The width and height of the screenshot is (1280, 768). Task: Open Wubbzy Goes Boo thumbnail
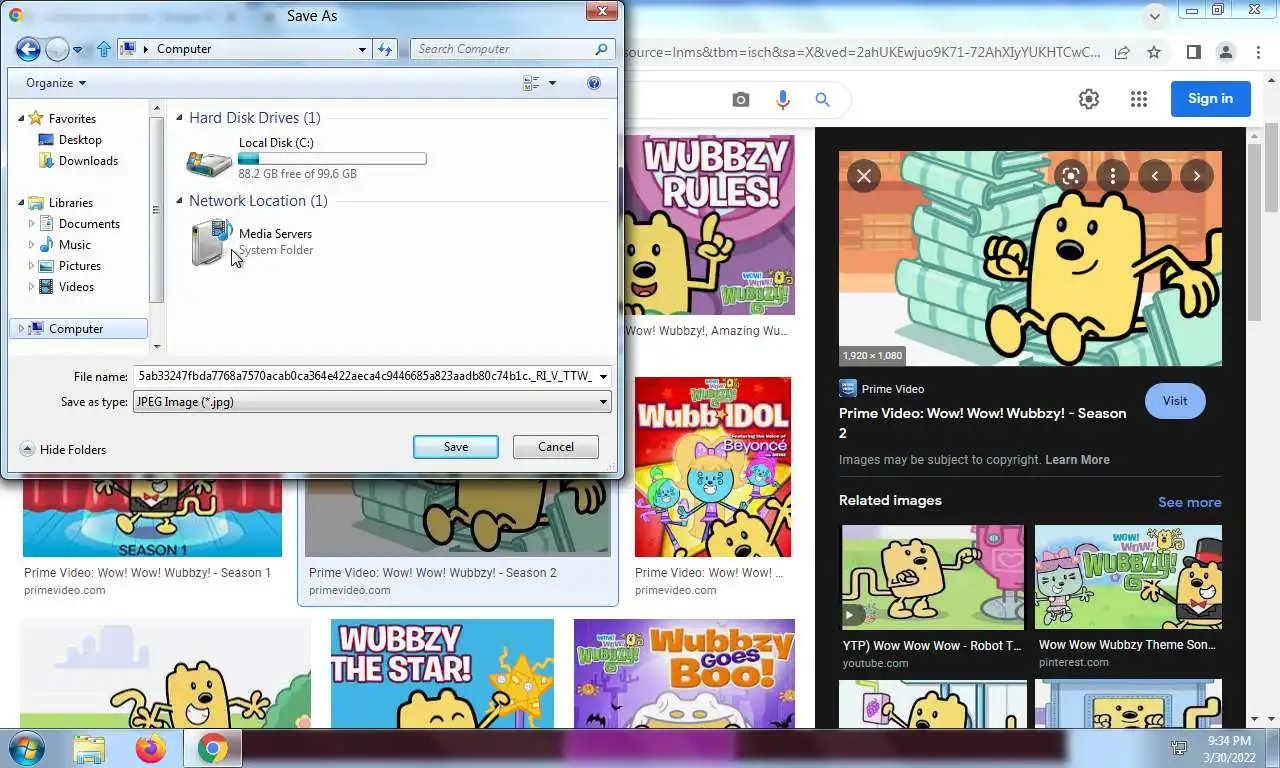click(684, 673)
